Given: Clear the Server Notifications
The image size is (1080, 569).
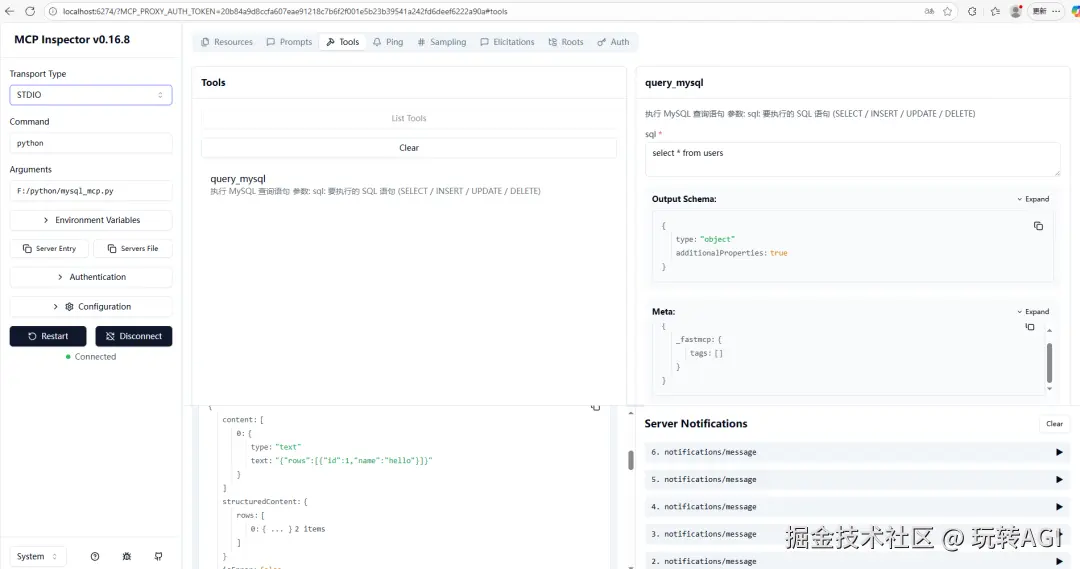Looking at the screenshot, I should (1055, 424).
